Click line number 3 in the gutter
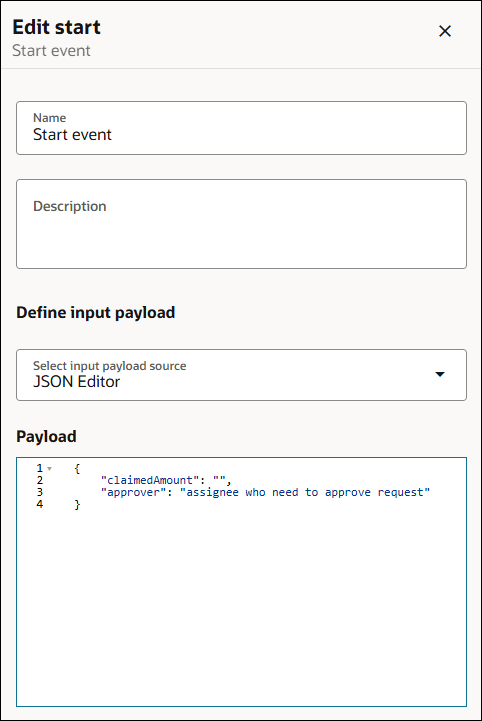482x721 pixels. (x=40, y=492)
